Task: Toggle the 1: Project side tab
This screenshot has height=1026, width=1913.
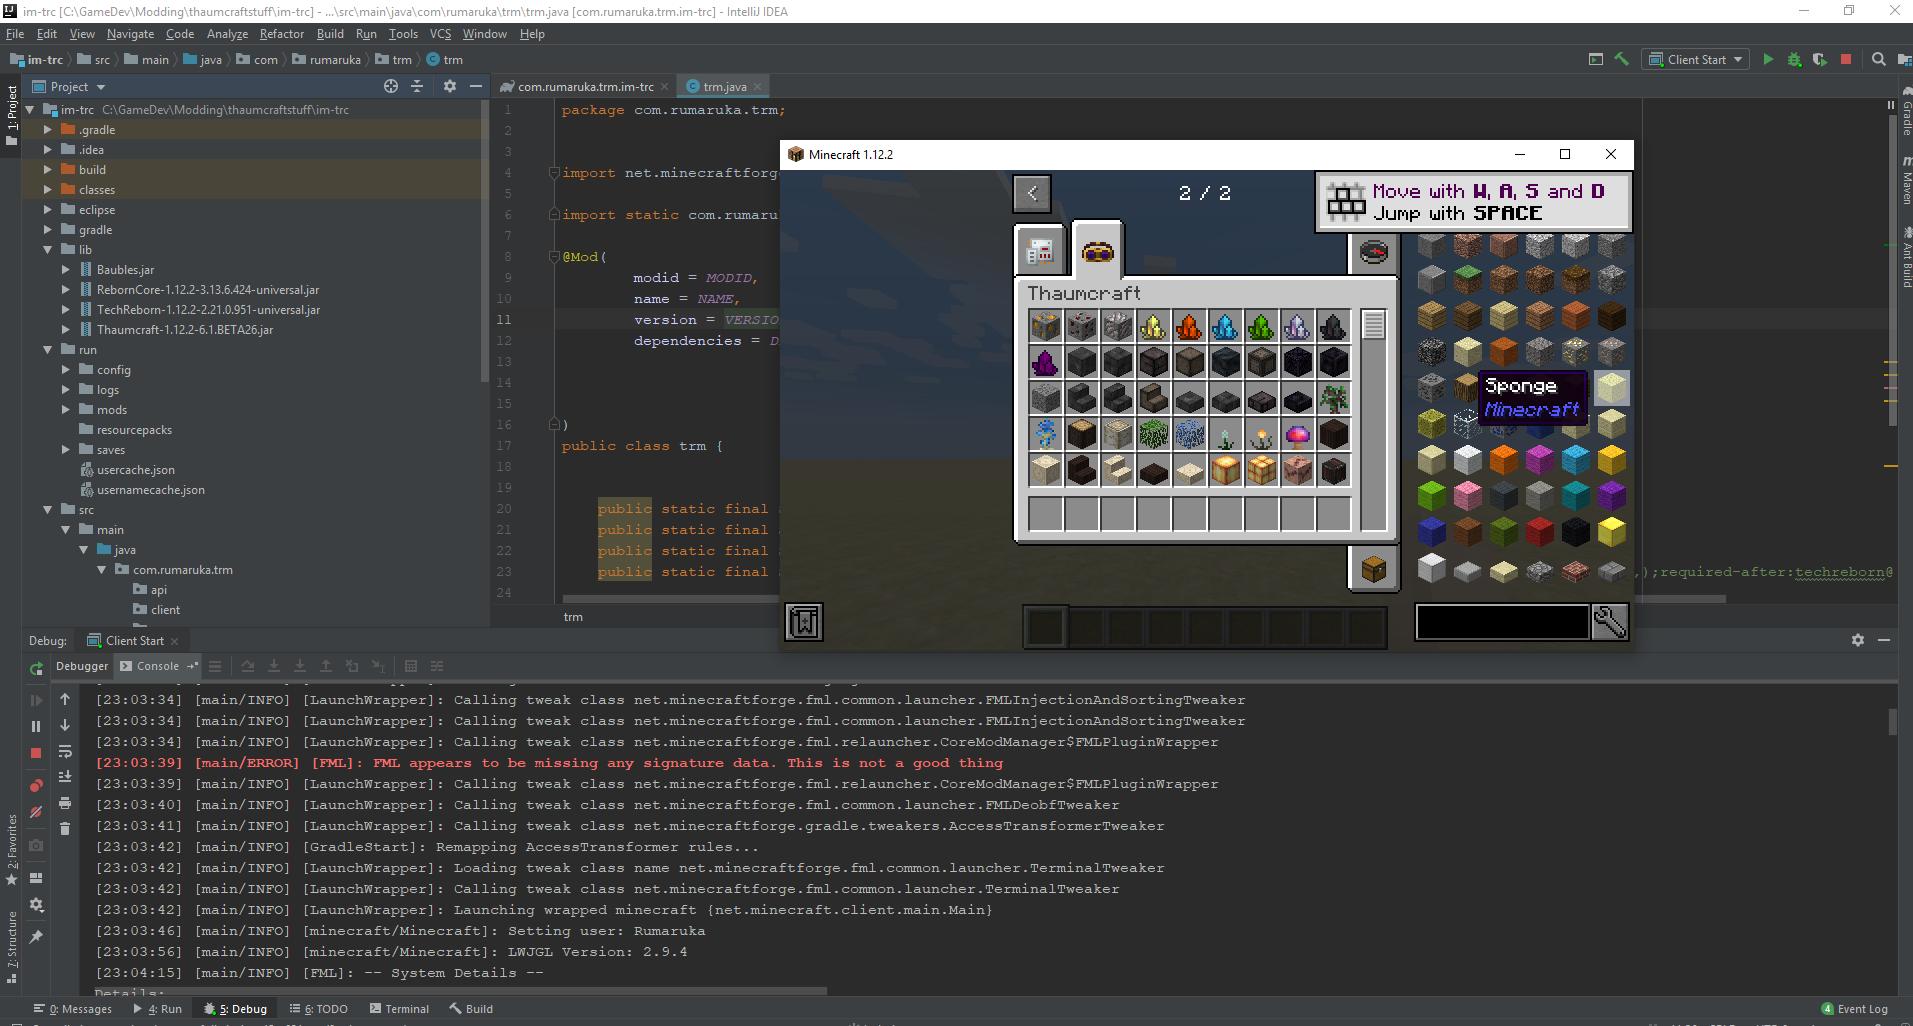Action: click(x=11, y=116)
